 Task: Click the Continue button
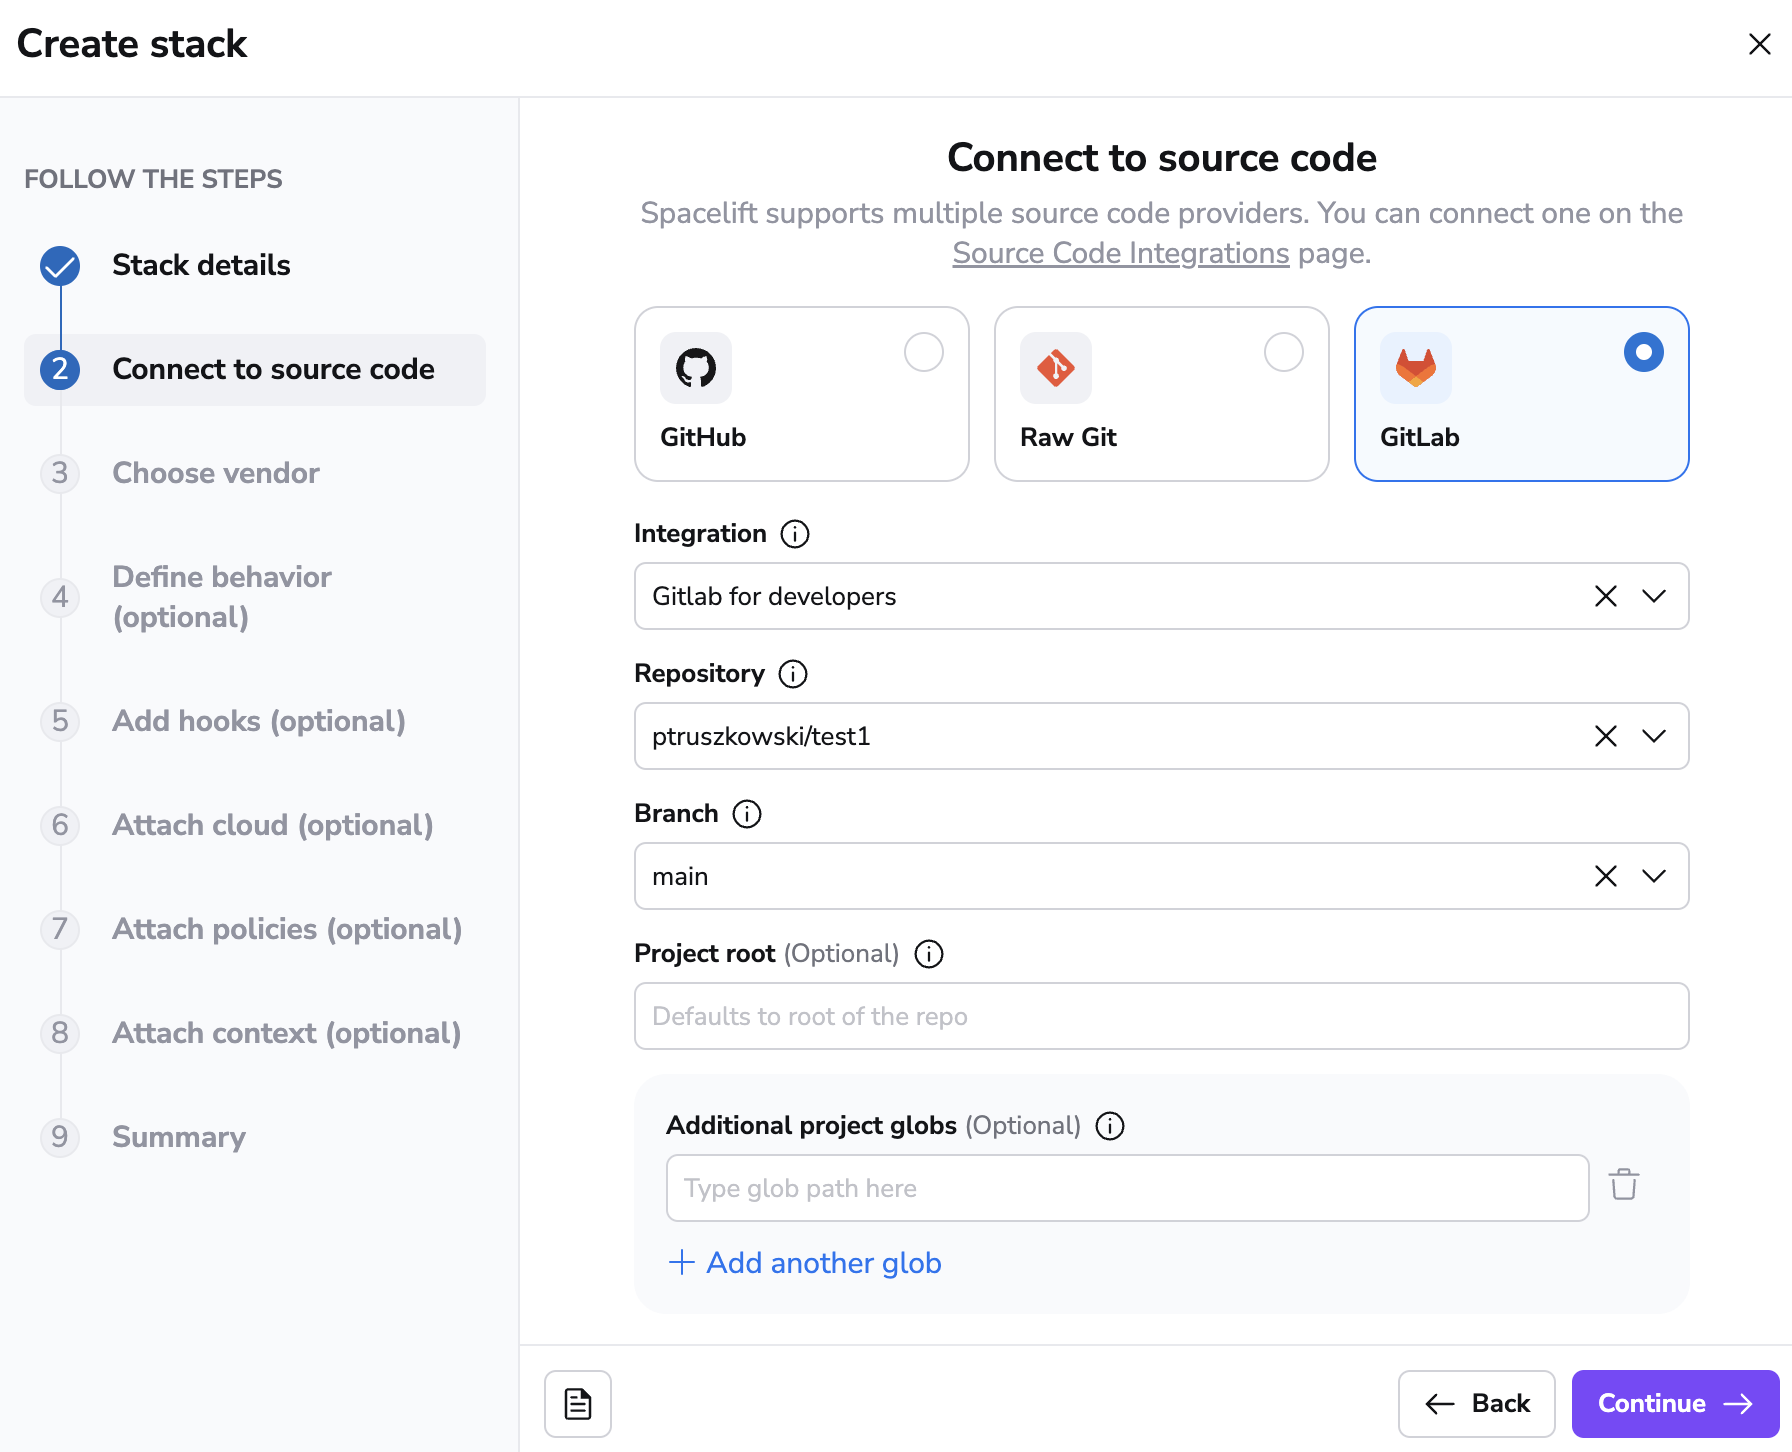(x=1674, y=1403)
